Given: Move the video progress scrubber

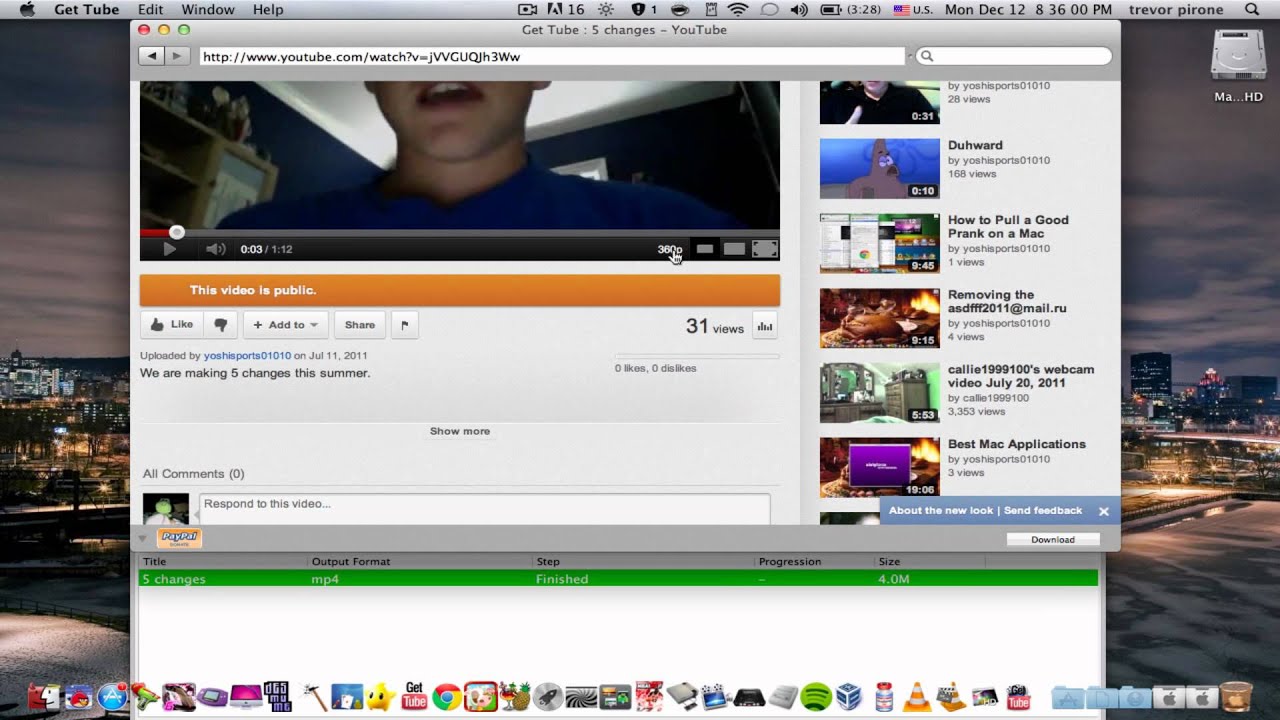Looking at the screenshot, I should coord(177,233).
